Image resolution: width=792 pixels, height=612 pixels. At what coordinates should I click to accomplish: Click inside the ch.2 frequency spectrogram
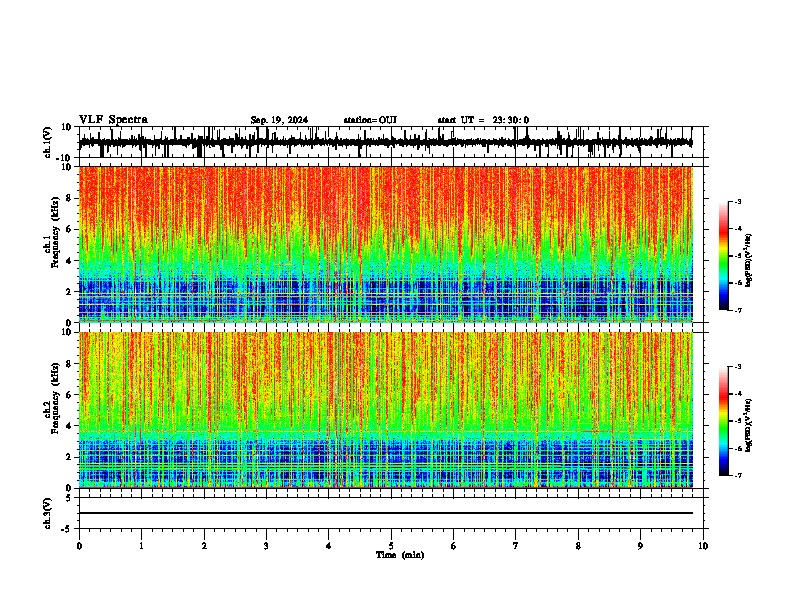point(385,410)
